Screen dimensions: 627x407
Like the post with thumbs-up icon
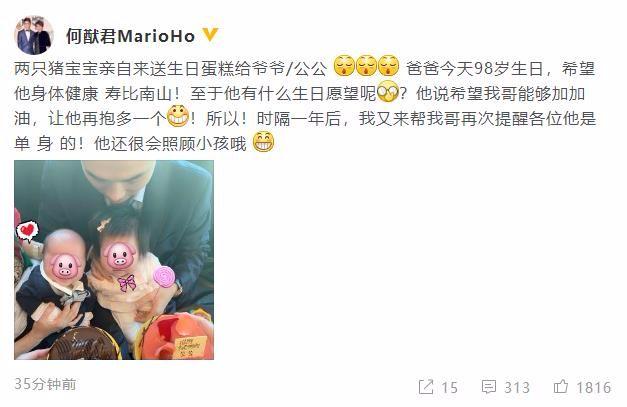561,386
